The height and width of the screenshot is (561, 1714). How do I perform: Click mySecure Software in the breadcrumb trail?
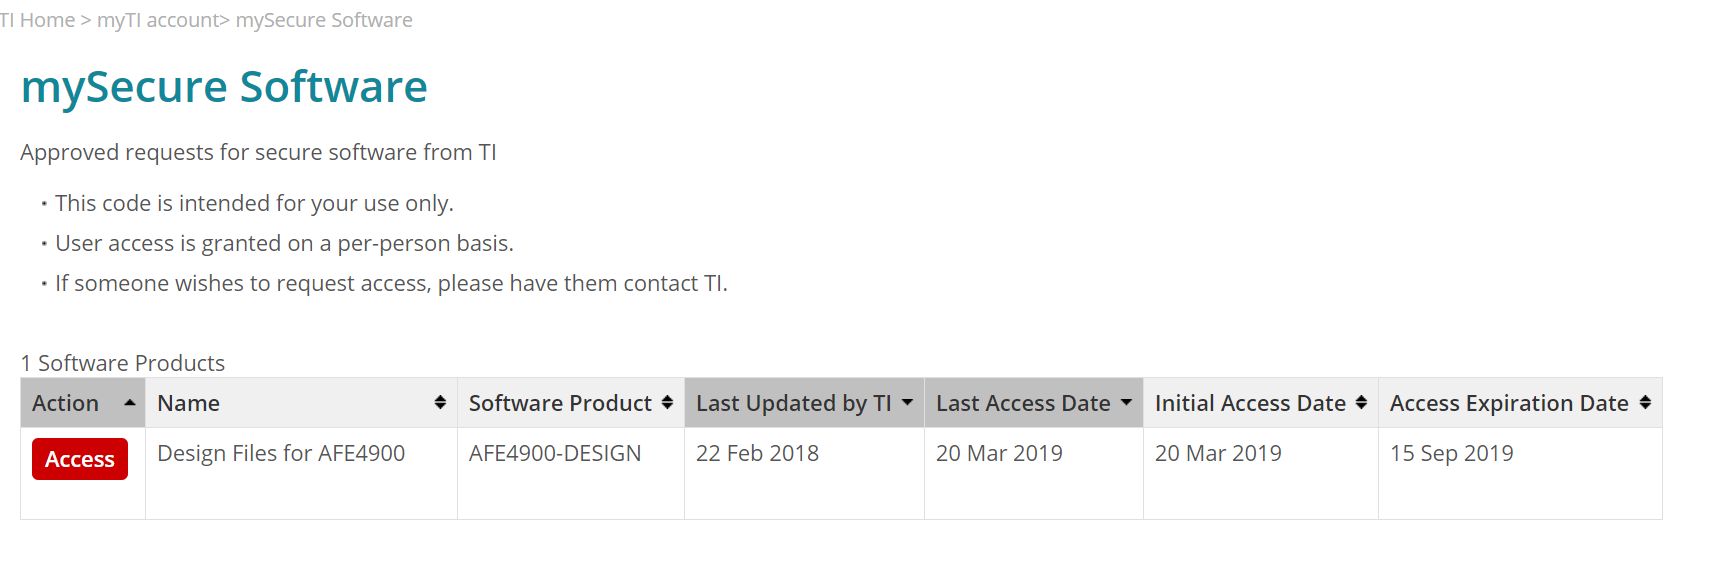(x=324, y=20)
